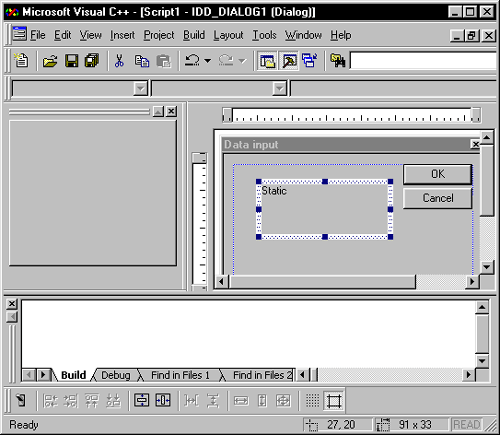The image size is (500, 435).
Task: Expand the workspace pane with the arrow button
Action: 158,111
